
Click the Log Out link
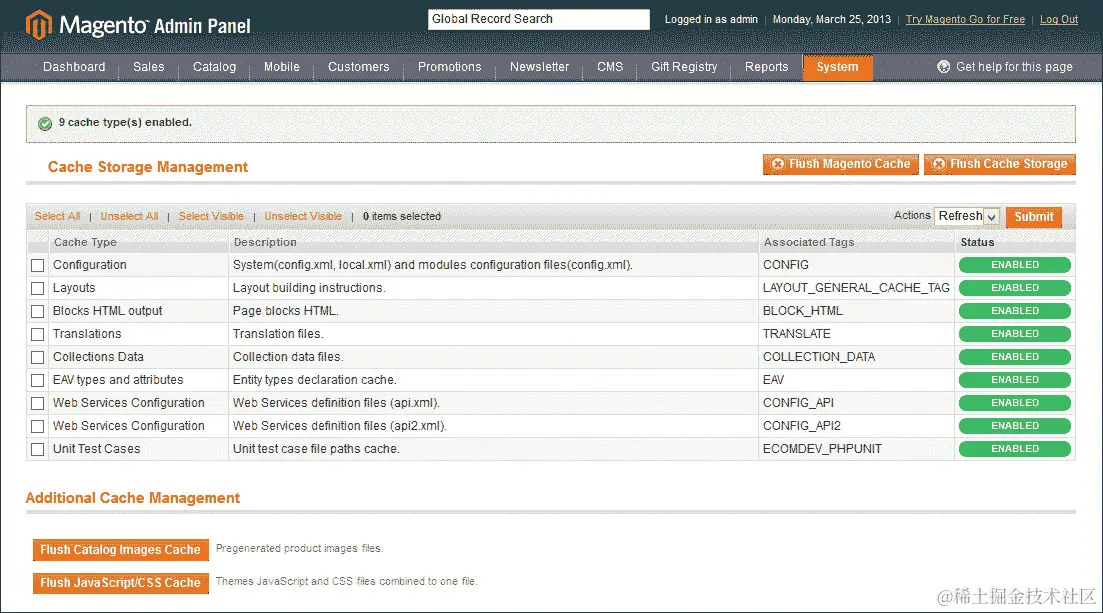[1058, 19]
